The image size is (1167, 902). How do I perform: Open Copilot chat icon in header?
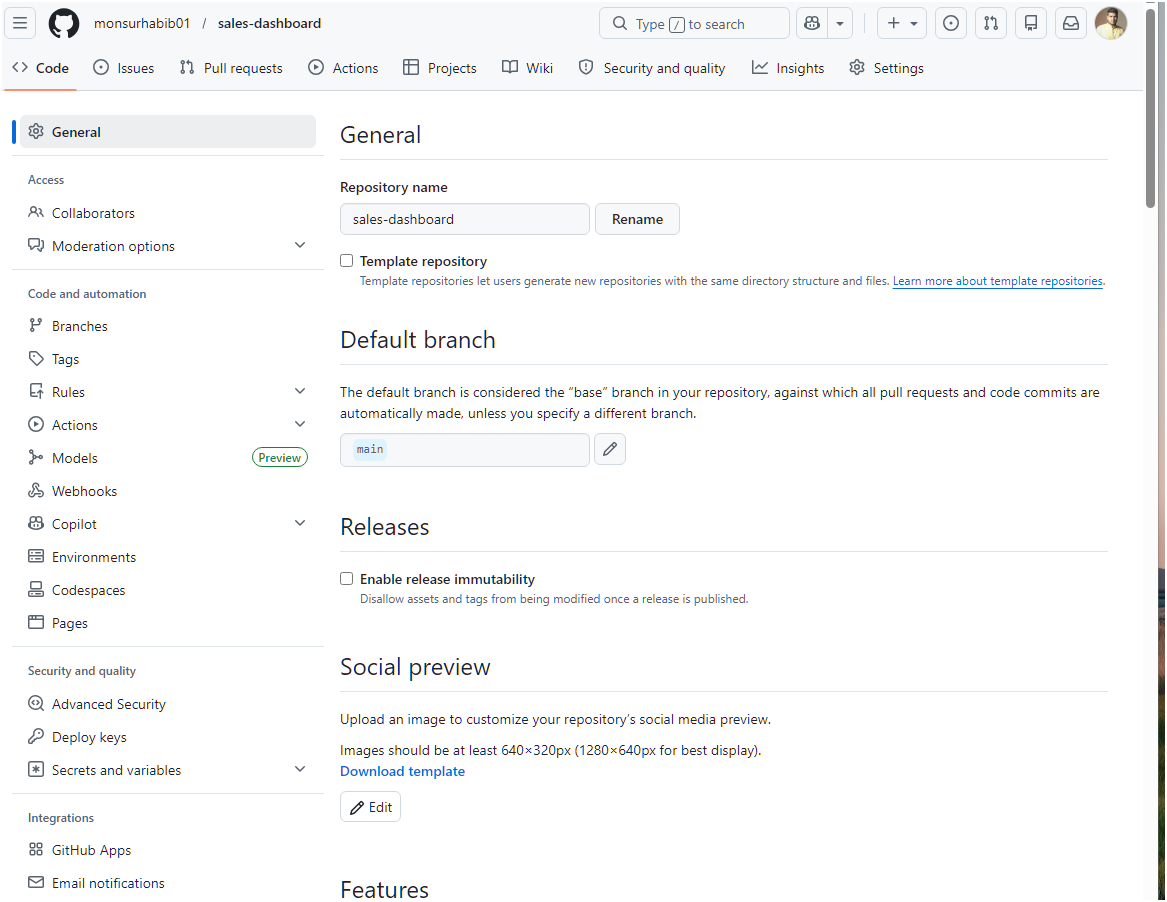point(812,23)
